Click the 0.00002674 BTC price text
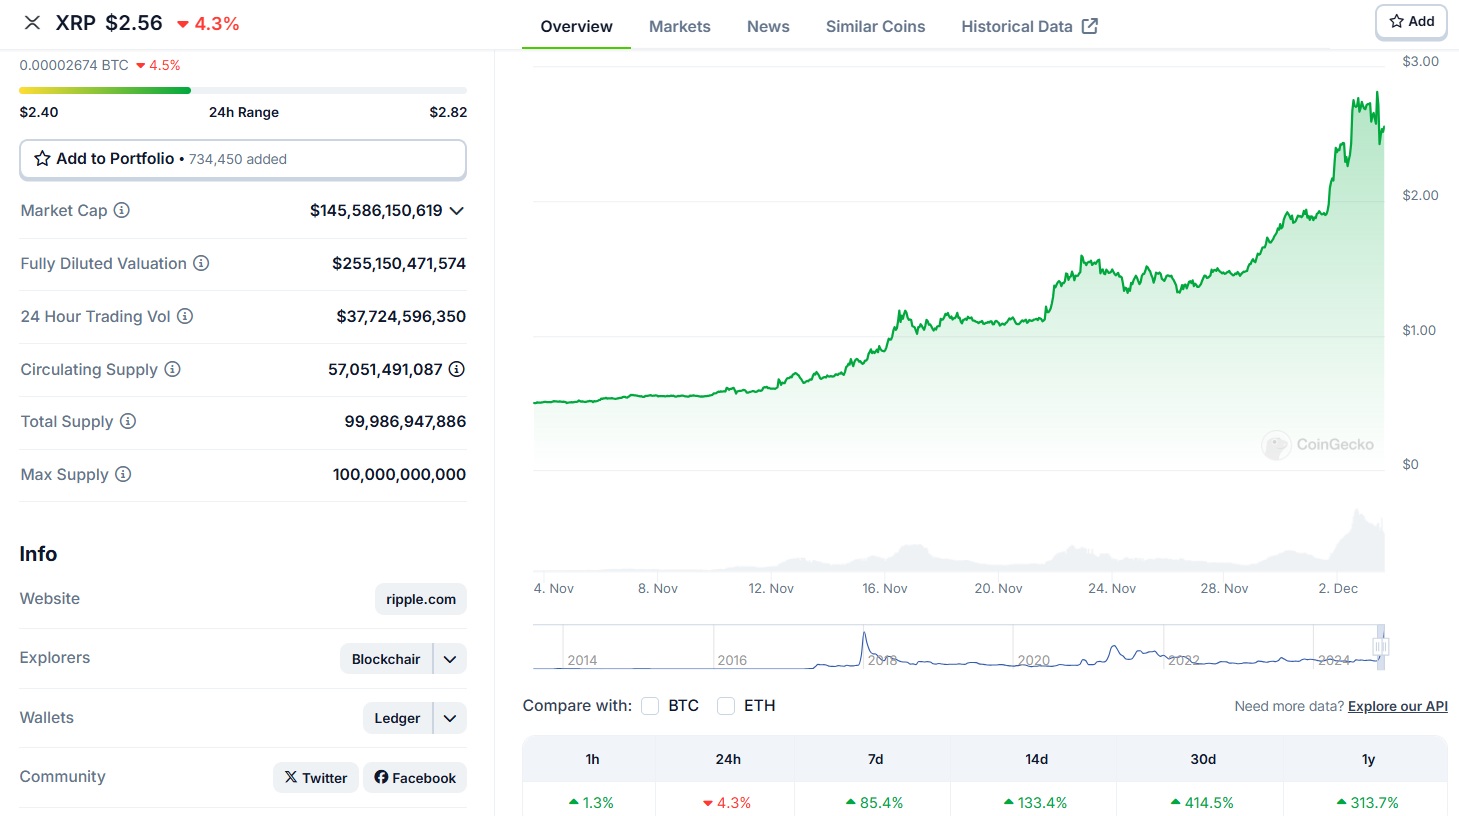This screenshot has width=1459, height=816. (74, 65)
